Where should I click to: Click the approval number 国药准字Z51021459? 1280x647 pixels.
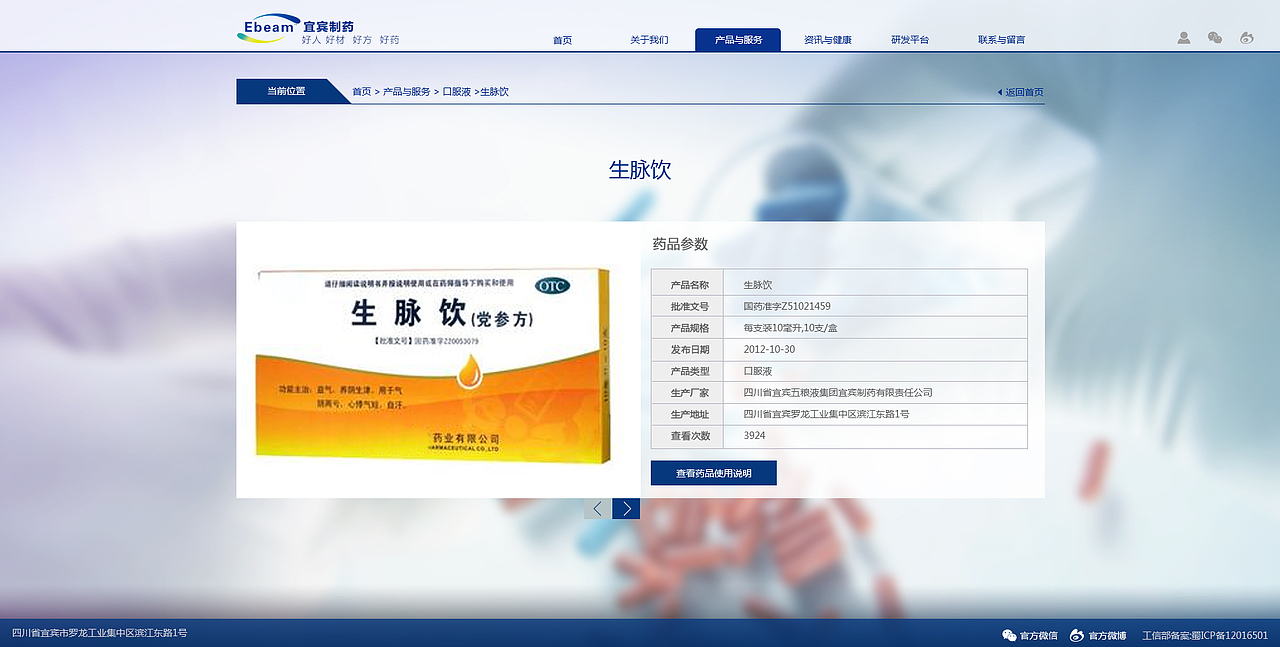[x=787, y=306]
